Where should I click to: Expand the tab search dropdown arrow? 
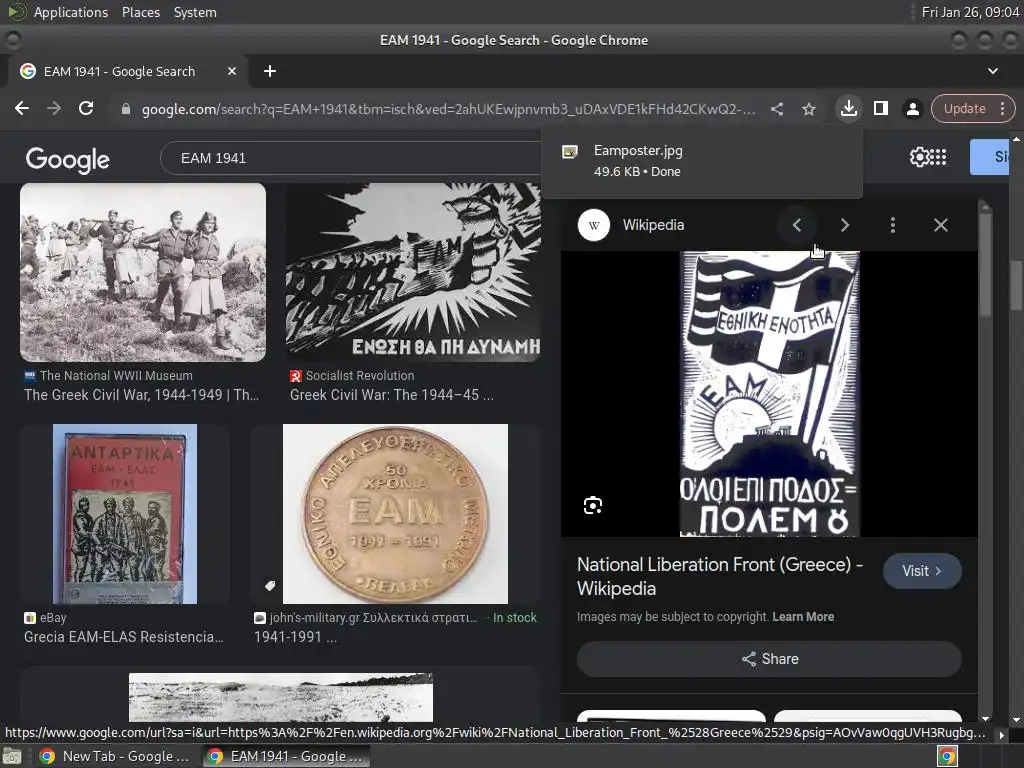tap(993, 71)
